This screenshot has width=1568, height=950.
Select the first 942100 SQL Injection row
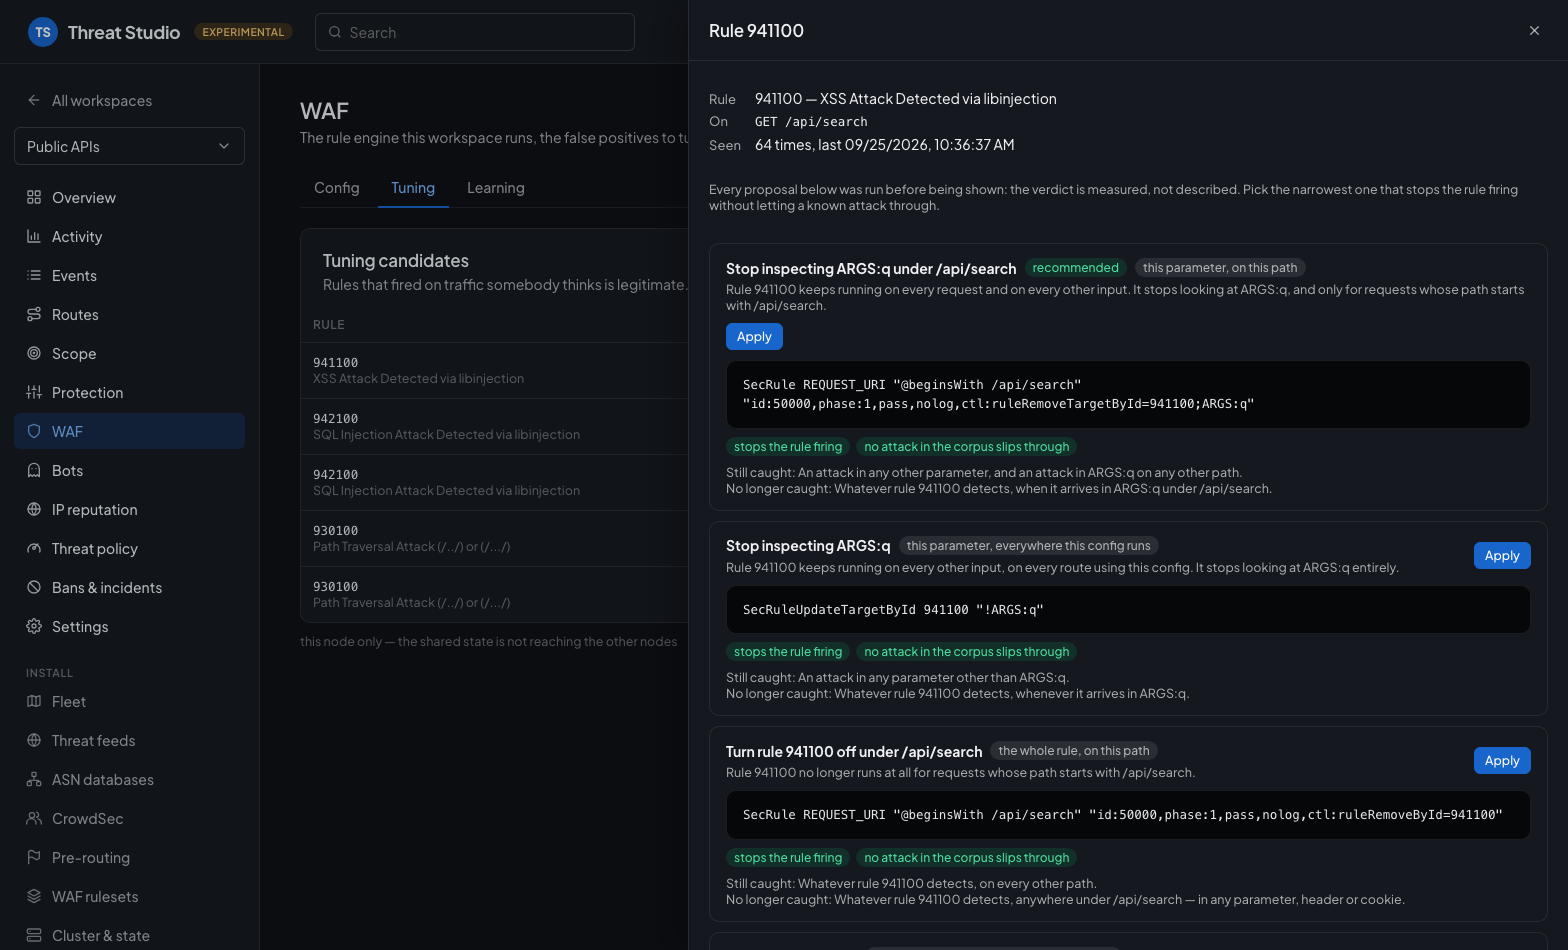click(494, 427)
